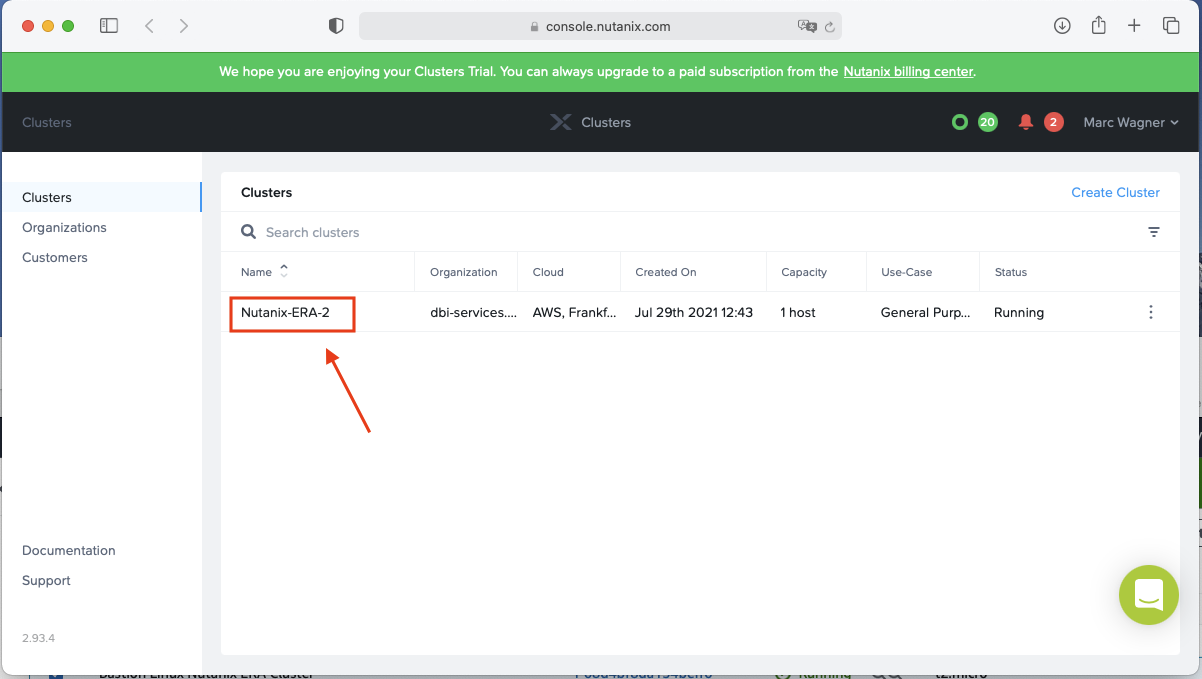Viewport: 1202px width, 679px height.
Task: Open the Share menu in Safari
Action: pos(1098,26)
